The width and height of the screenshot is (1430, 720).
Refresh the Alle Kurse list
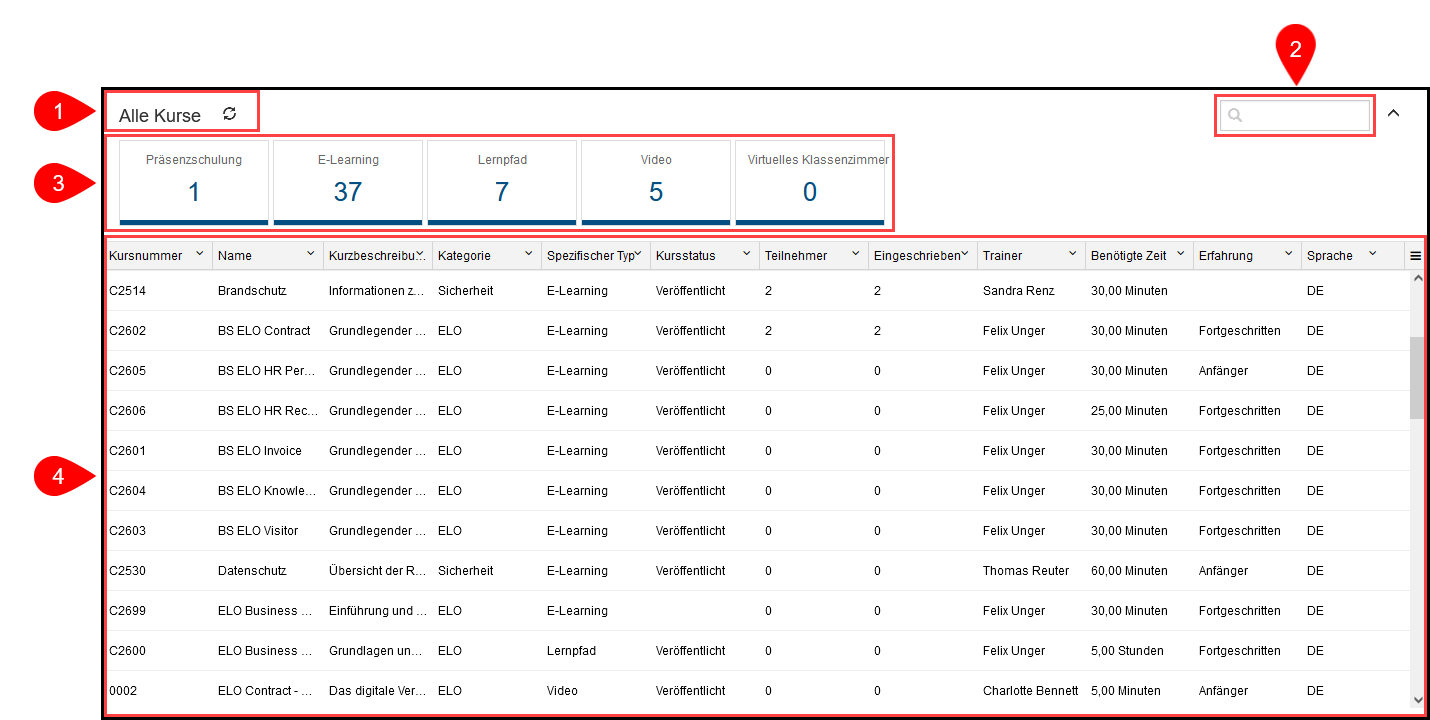230,114
